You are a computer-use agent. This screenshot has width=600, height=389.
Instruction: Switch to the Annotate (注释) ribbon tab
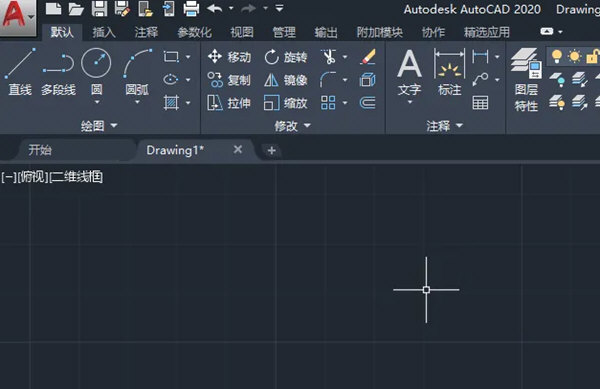coord(146,32)
